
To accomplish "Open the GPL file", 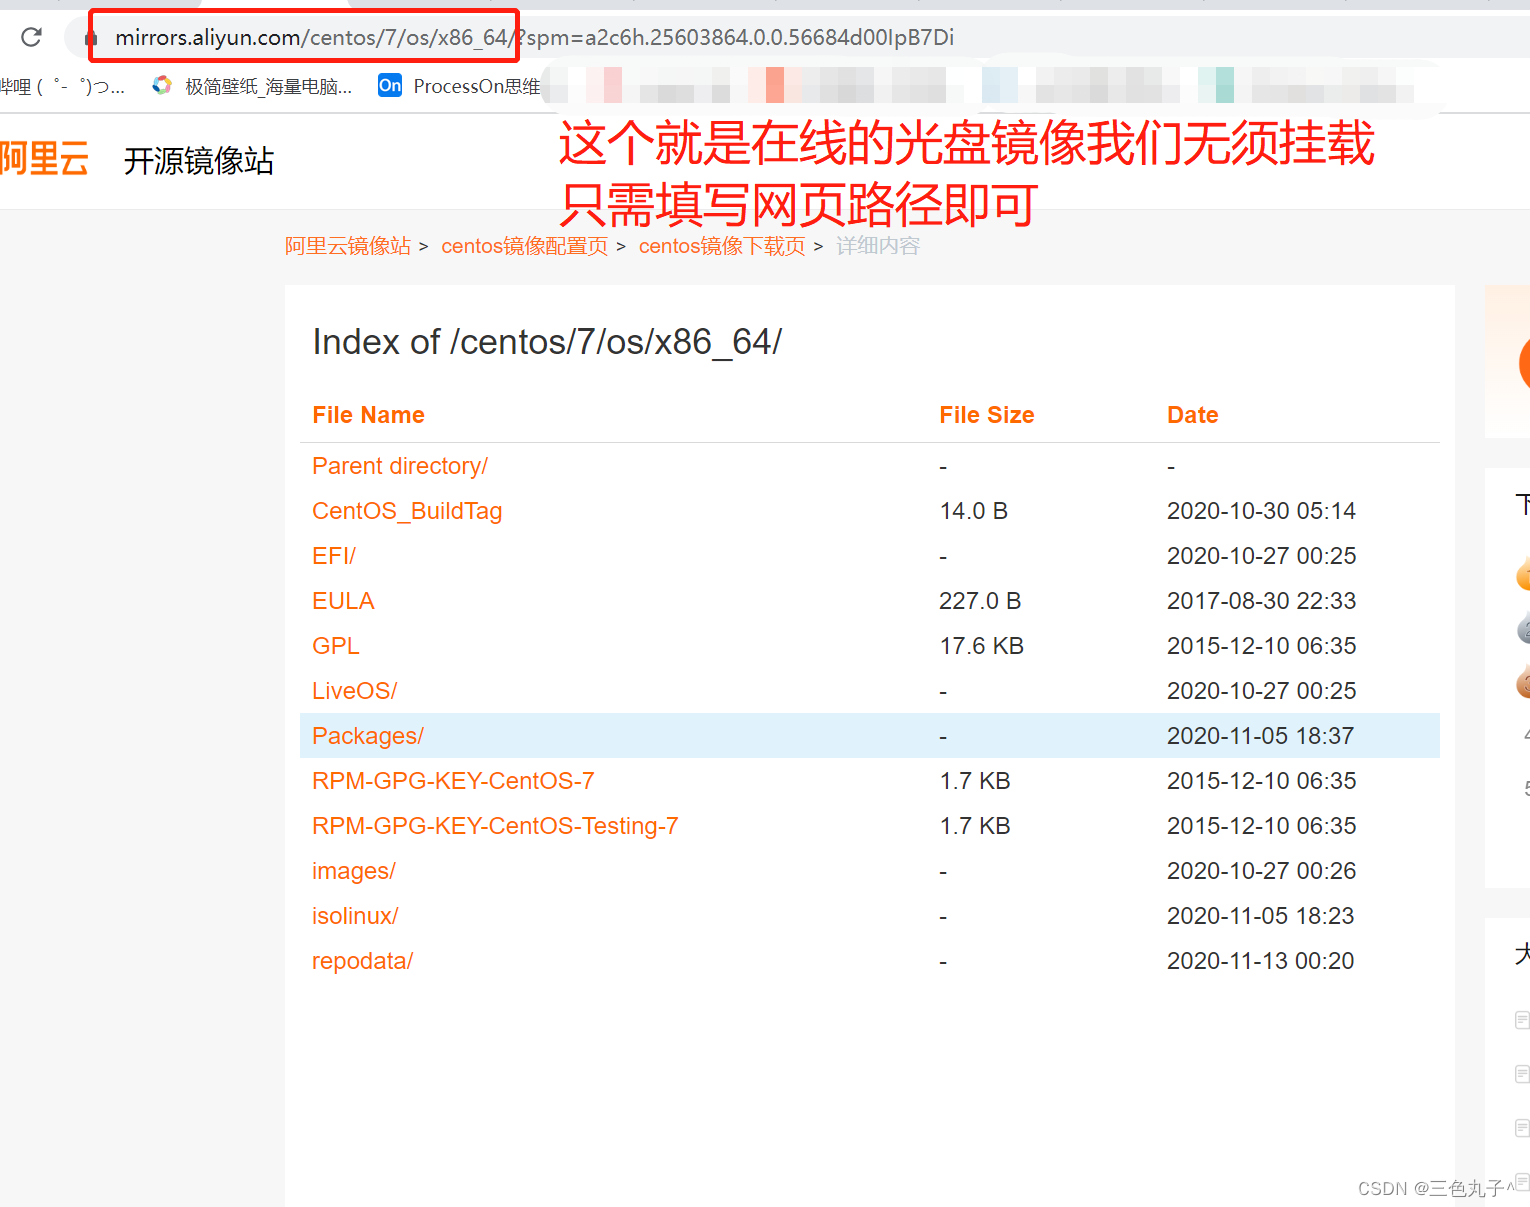I will 336,646.
